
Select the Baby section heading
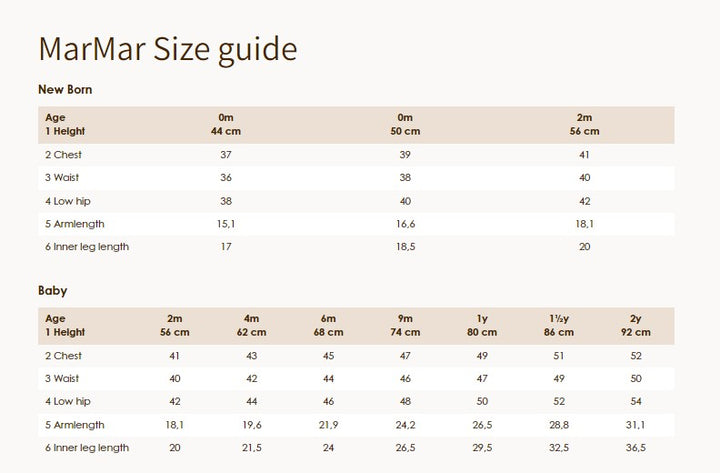52,291
